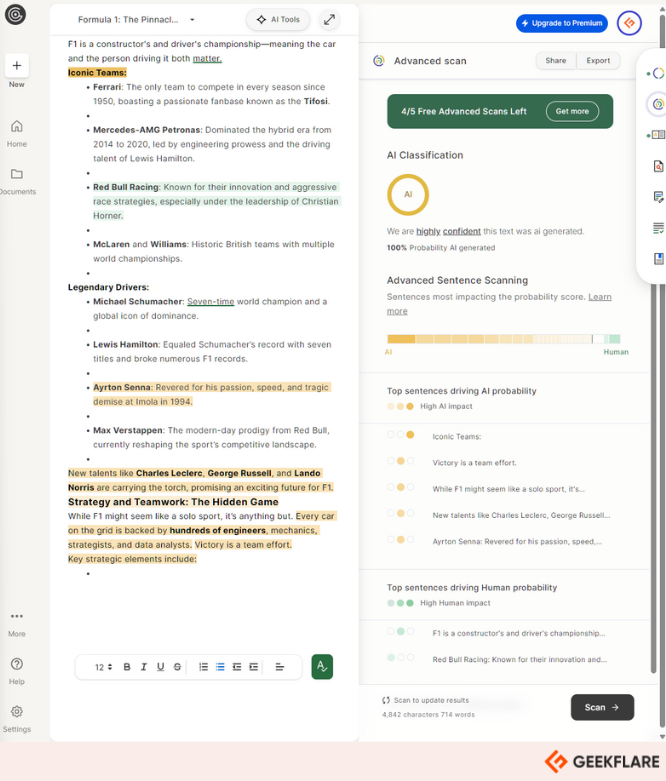Select 'Iconic Teams:' in top AI sentences
The height and width of the screenshot is (781, 666).
pyautogui.click(x=456, y=436)
